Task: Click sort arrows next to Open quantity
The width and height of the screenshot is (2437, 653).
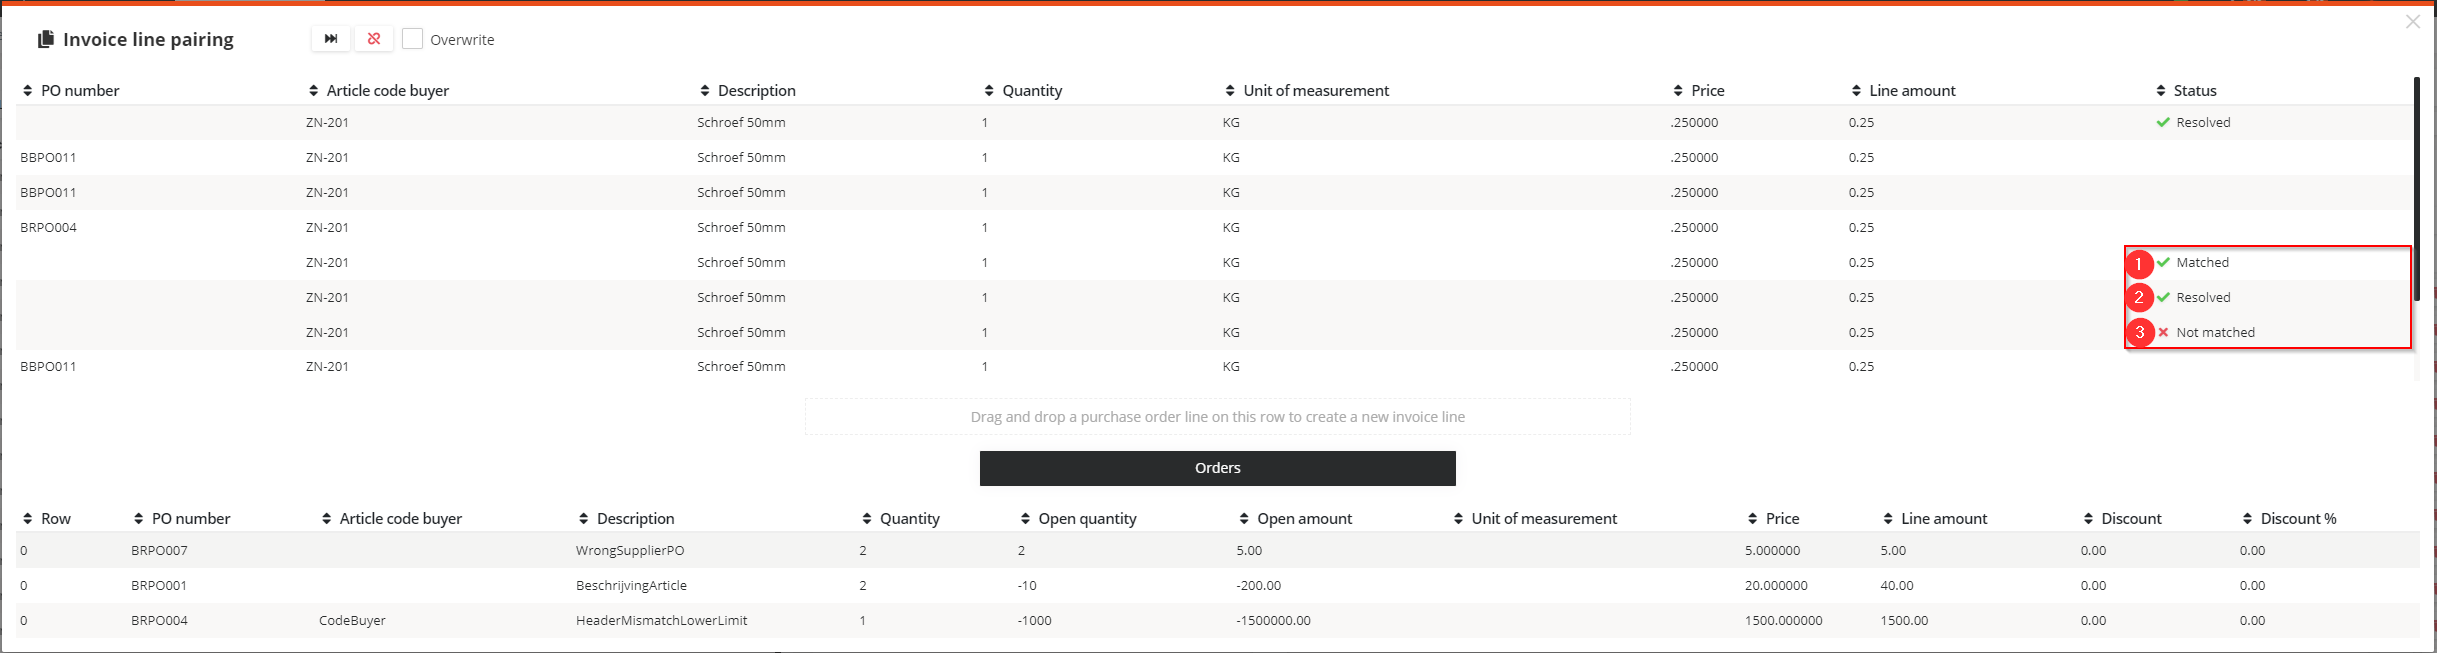Action: (x=1025, y=519)
